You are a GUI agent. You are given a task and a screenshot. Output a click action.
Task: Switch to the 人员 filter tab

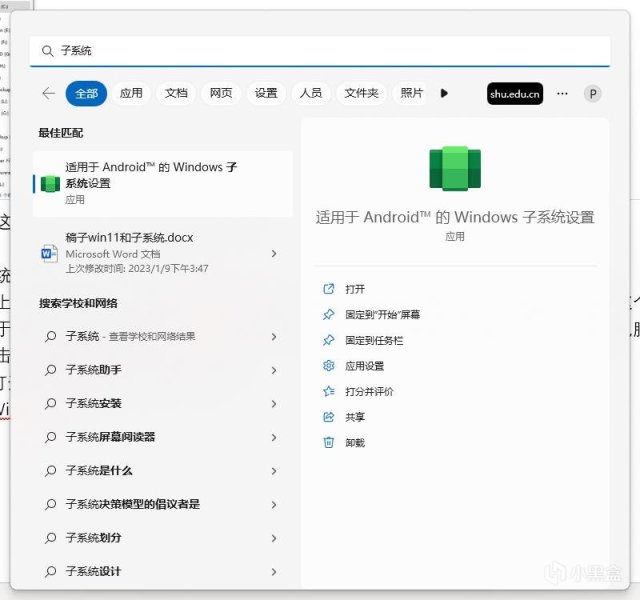(311, 93)
